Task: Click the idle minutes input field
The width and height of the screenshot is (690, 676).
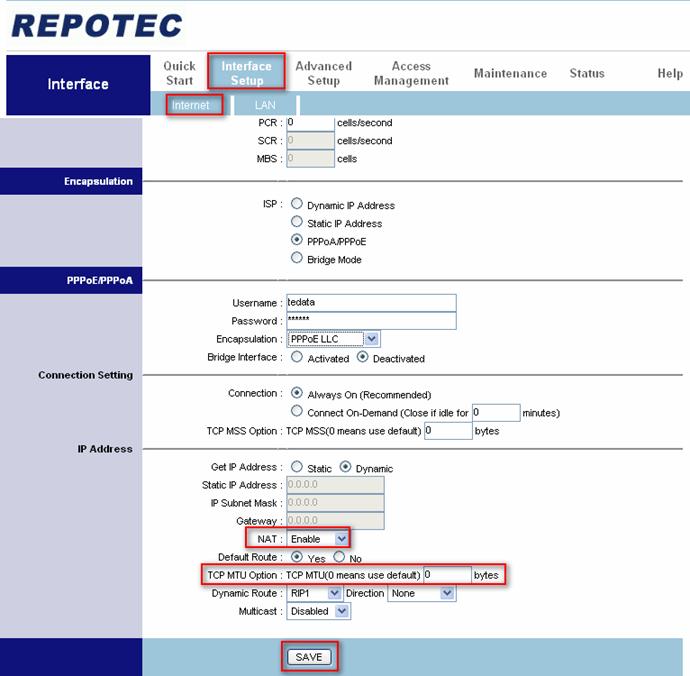Action: click(x=496, y=413)
